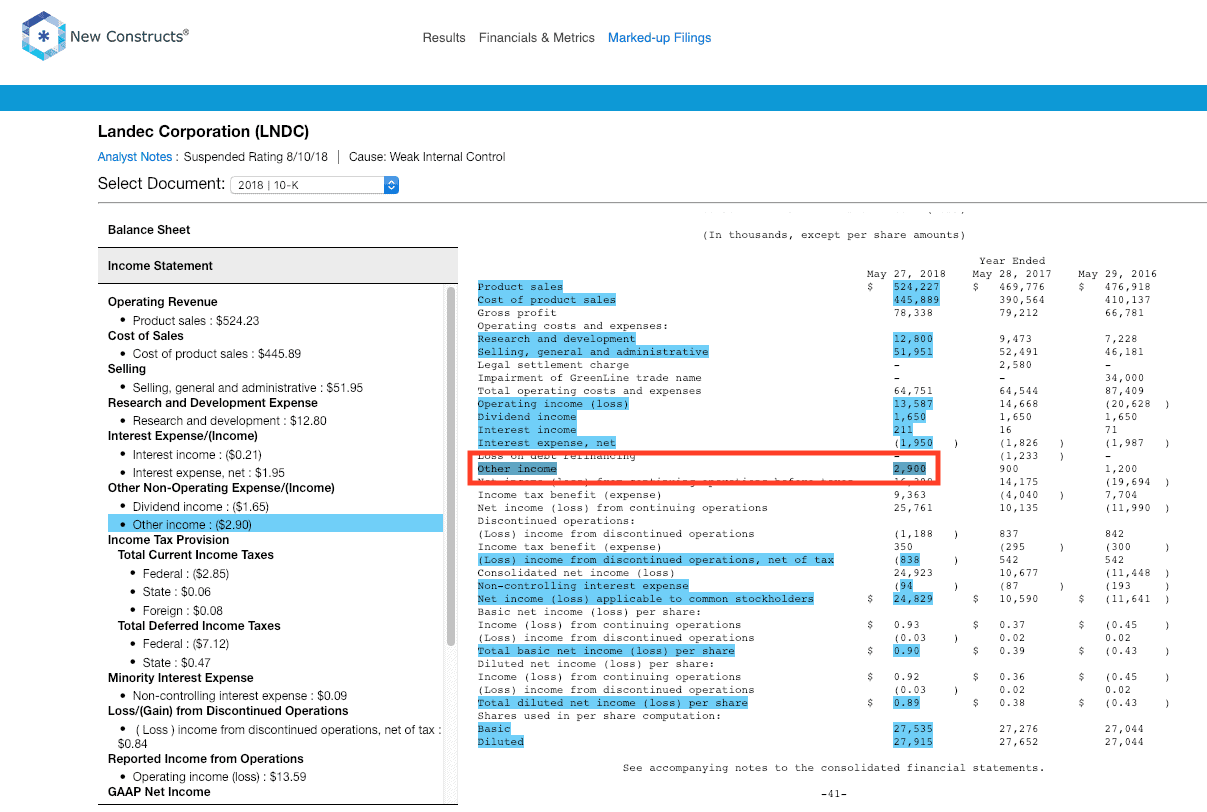Switch to Financials & Metrics tab
Screen dimensions: 1207x812
coord(537,38)
